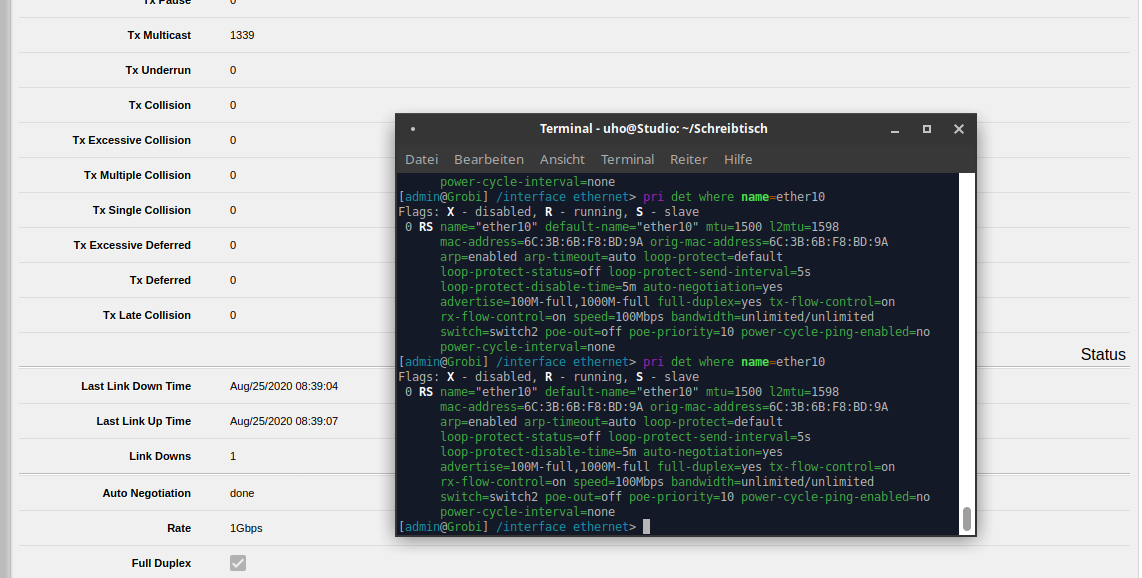Click the Tx Late Collision label
Image resolution: width=1142 pixels, height=578 pixels.
(x=147, y=314)
